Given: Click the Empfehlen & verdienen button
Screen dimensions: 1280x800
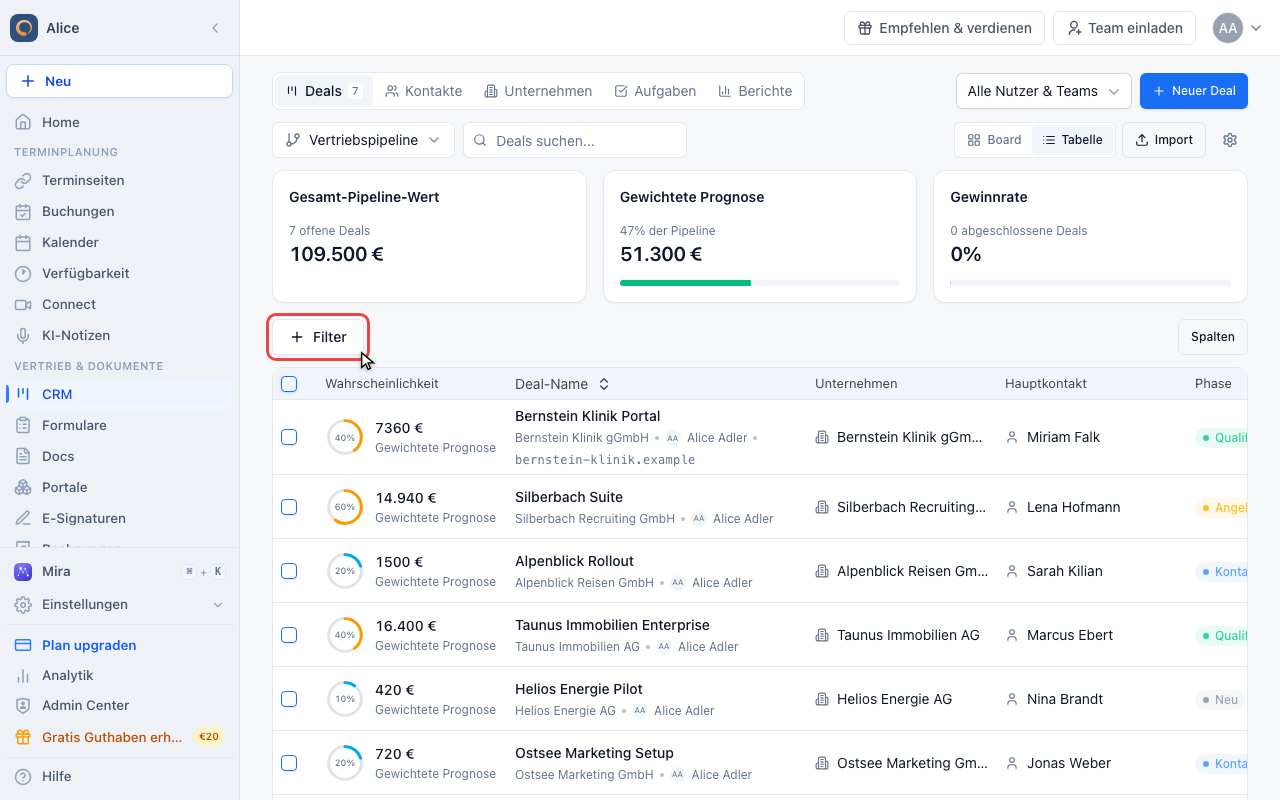Looking at the screenshot, I should tap(944, 28).
